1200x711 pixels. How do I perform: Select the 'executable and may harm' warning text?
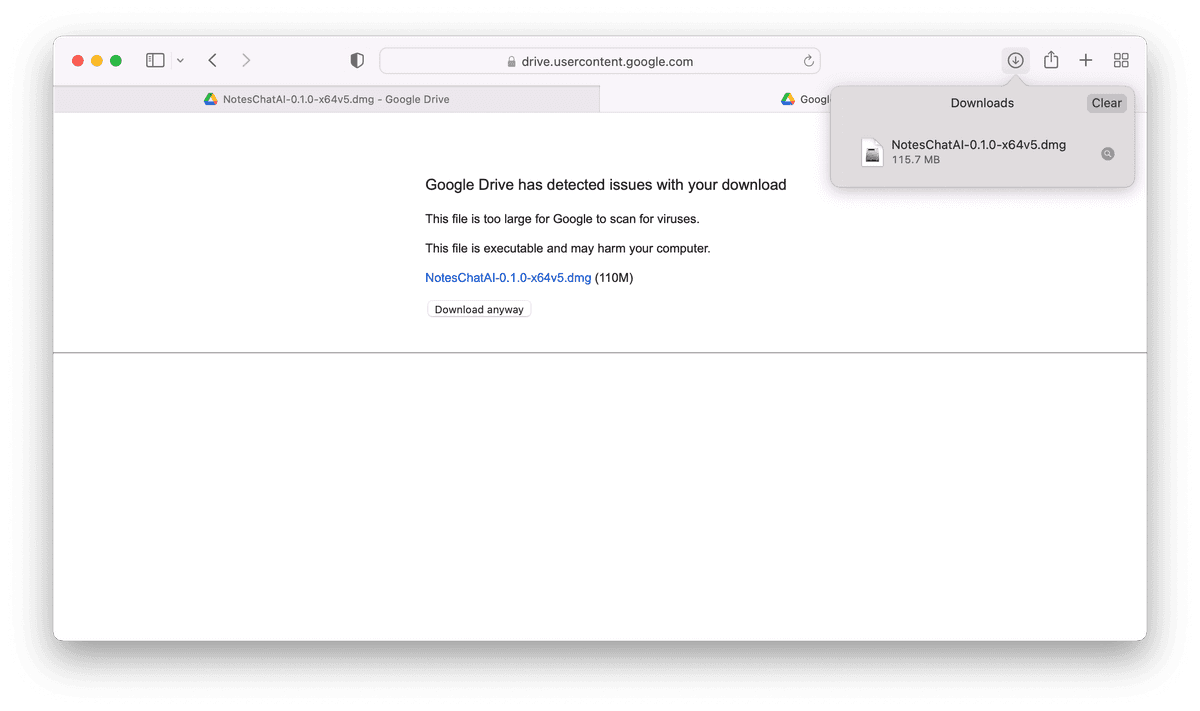[x=568, y=248]
